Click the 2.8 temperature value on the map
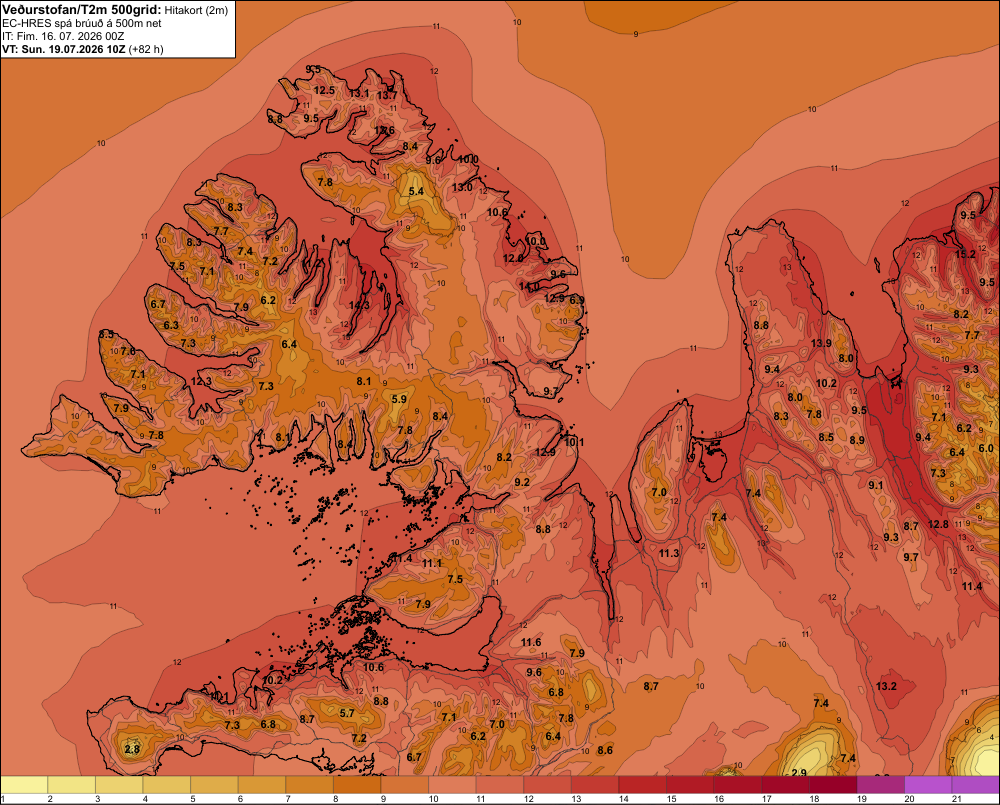Screen dimensions: 1000x805 (132, 749)
